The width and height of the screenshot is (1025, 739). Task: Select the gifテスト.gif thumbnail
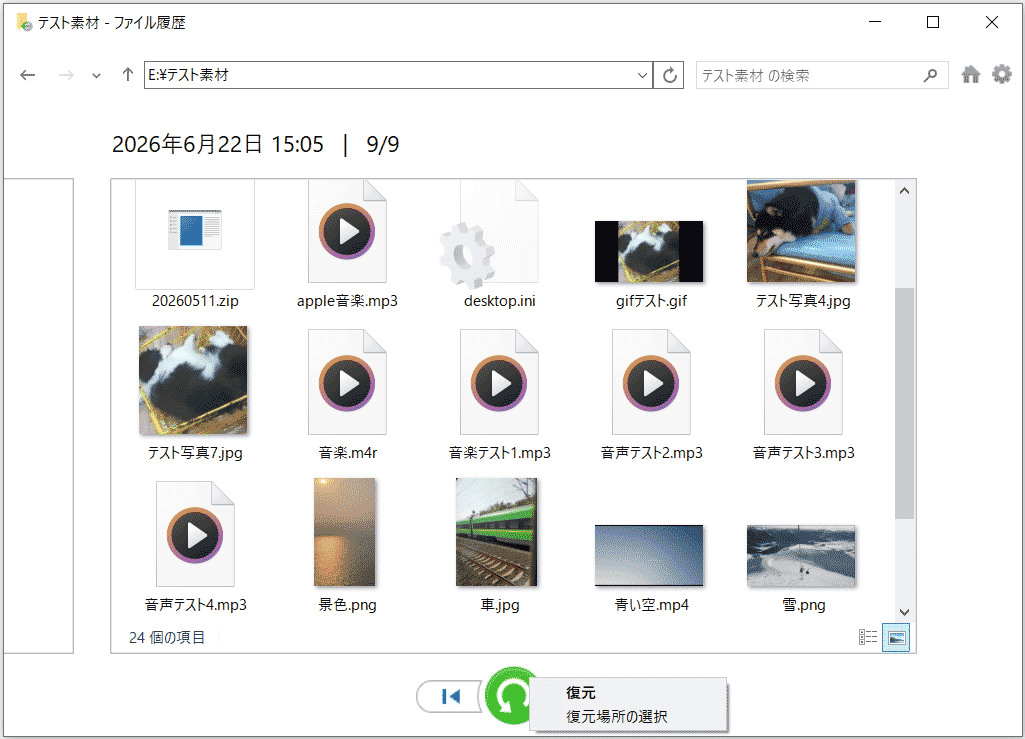pos(648,252)
